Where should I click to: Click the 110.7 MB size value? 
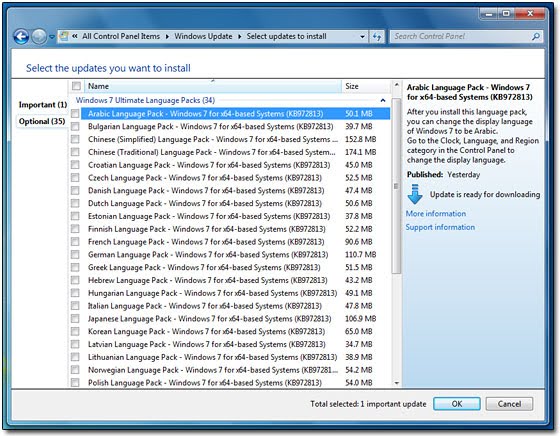[360, 255]
